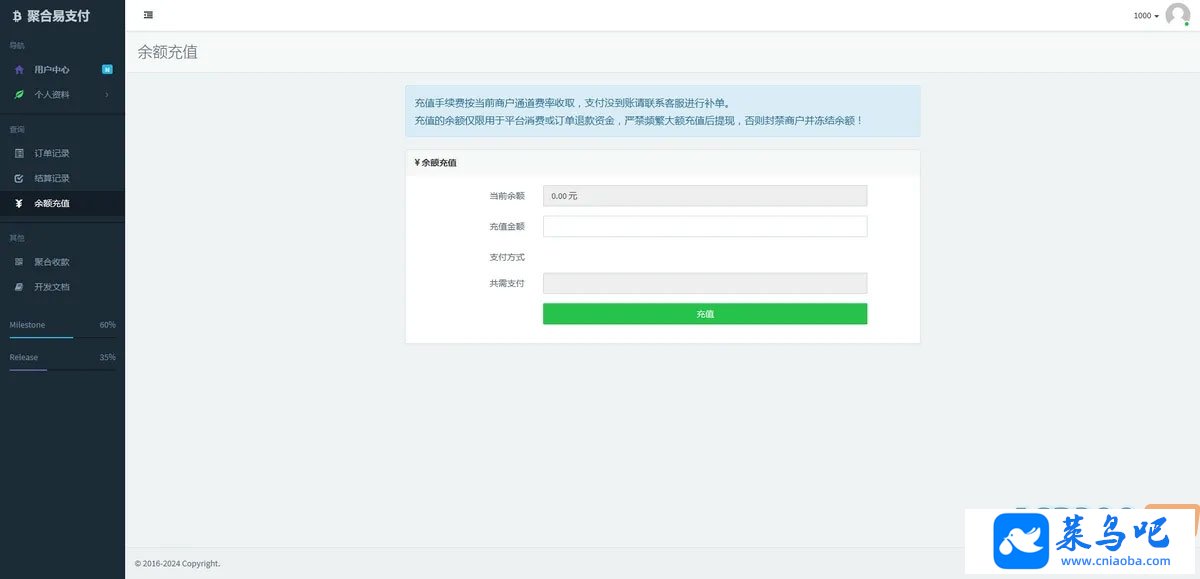Click the leaf icon beside 个人资料
The height and width of the screenshot is (579, 1200).
tap(19, 94)
